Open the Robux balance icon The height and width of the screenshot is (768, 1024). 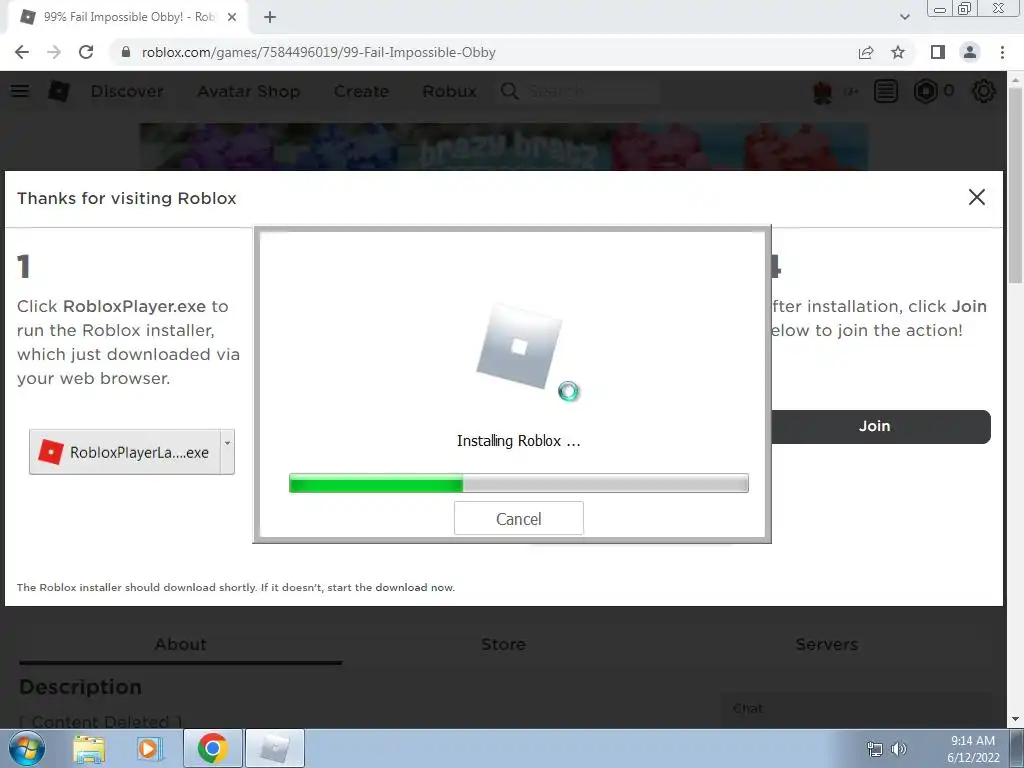click(x=925, y=91)
